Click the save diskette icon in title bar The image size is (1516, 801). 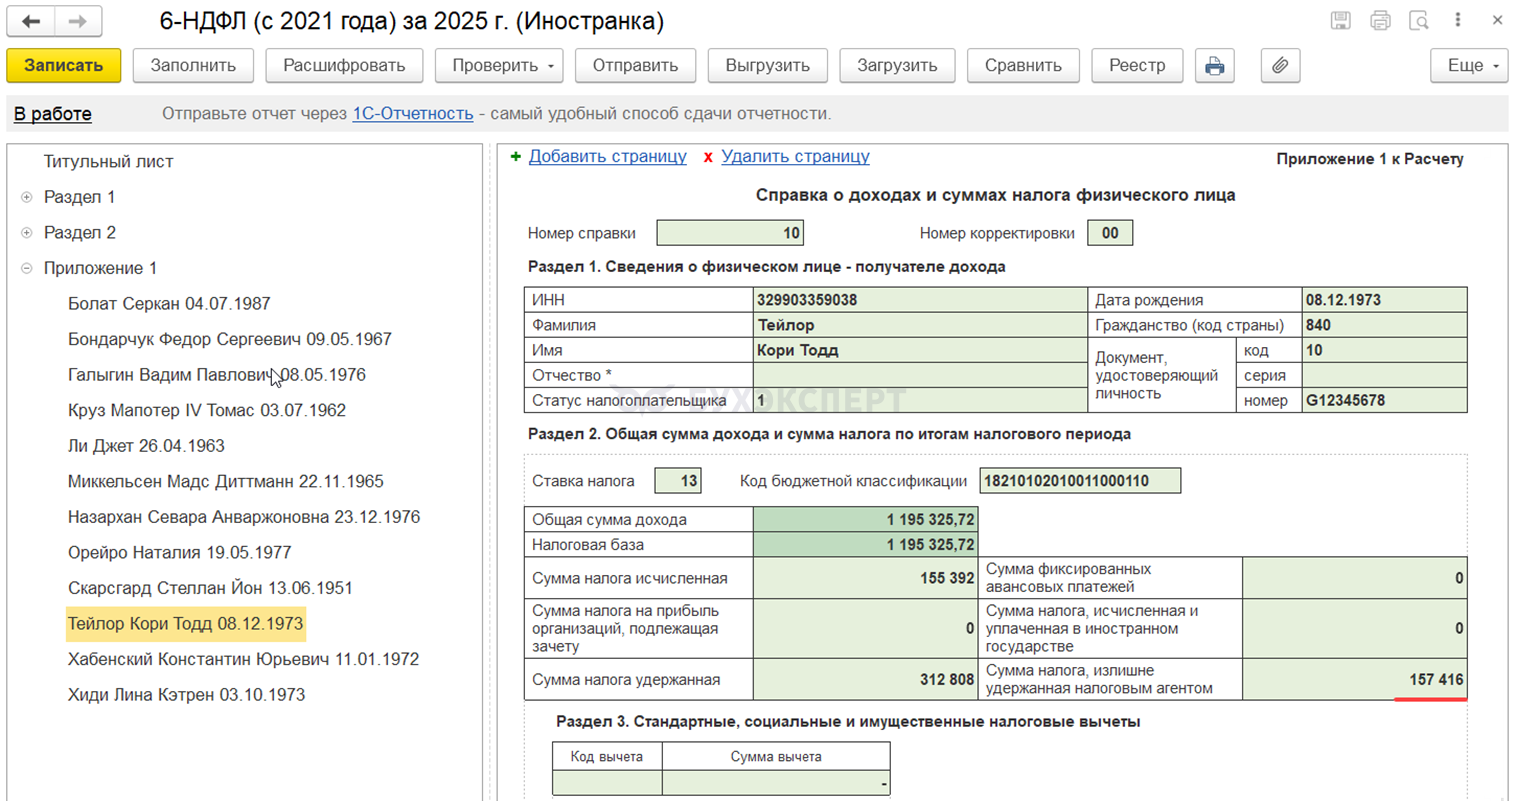pyautogui.click(x=1341, y=21)
